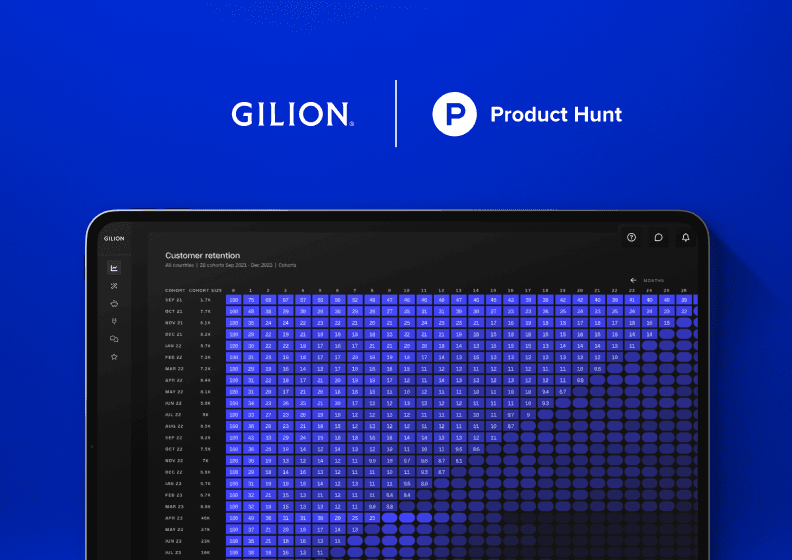792x560 pixels.
Task: Select the FEB 22 cohort row label
Action: [173, 358]
